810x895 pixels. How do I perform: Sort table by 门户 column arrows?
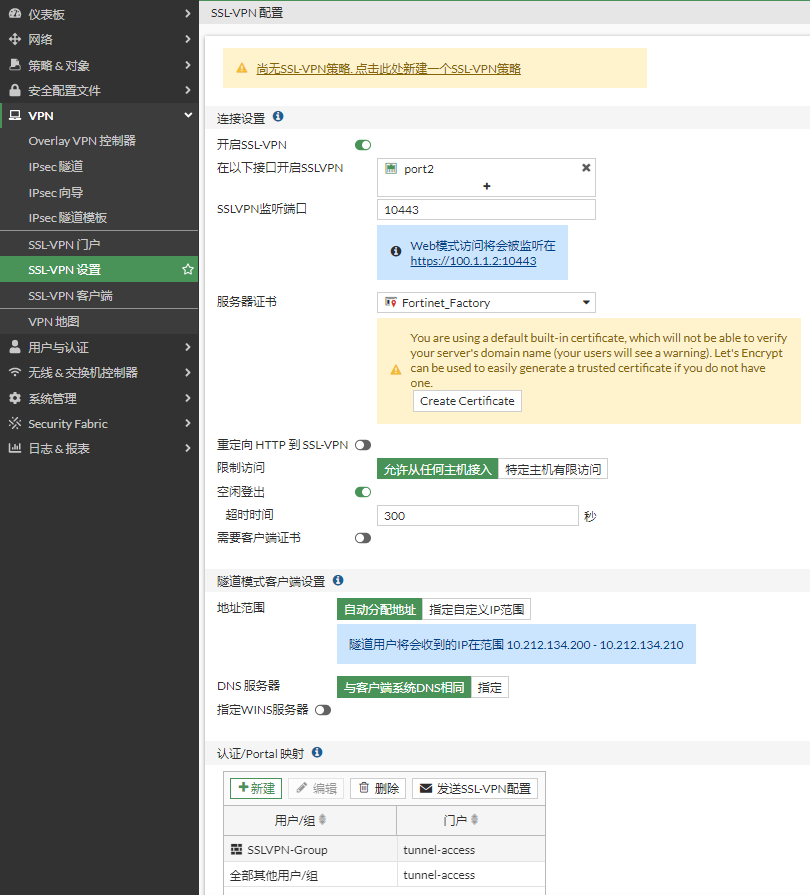point(475,820)
